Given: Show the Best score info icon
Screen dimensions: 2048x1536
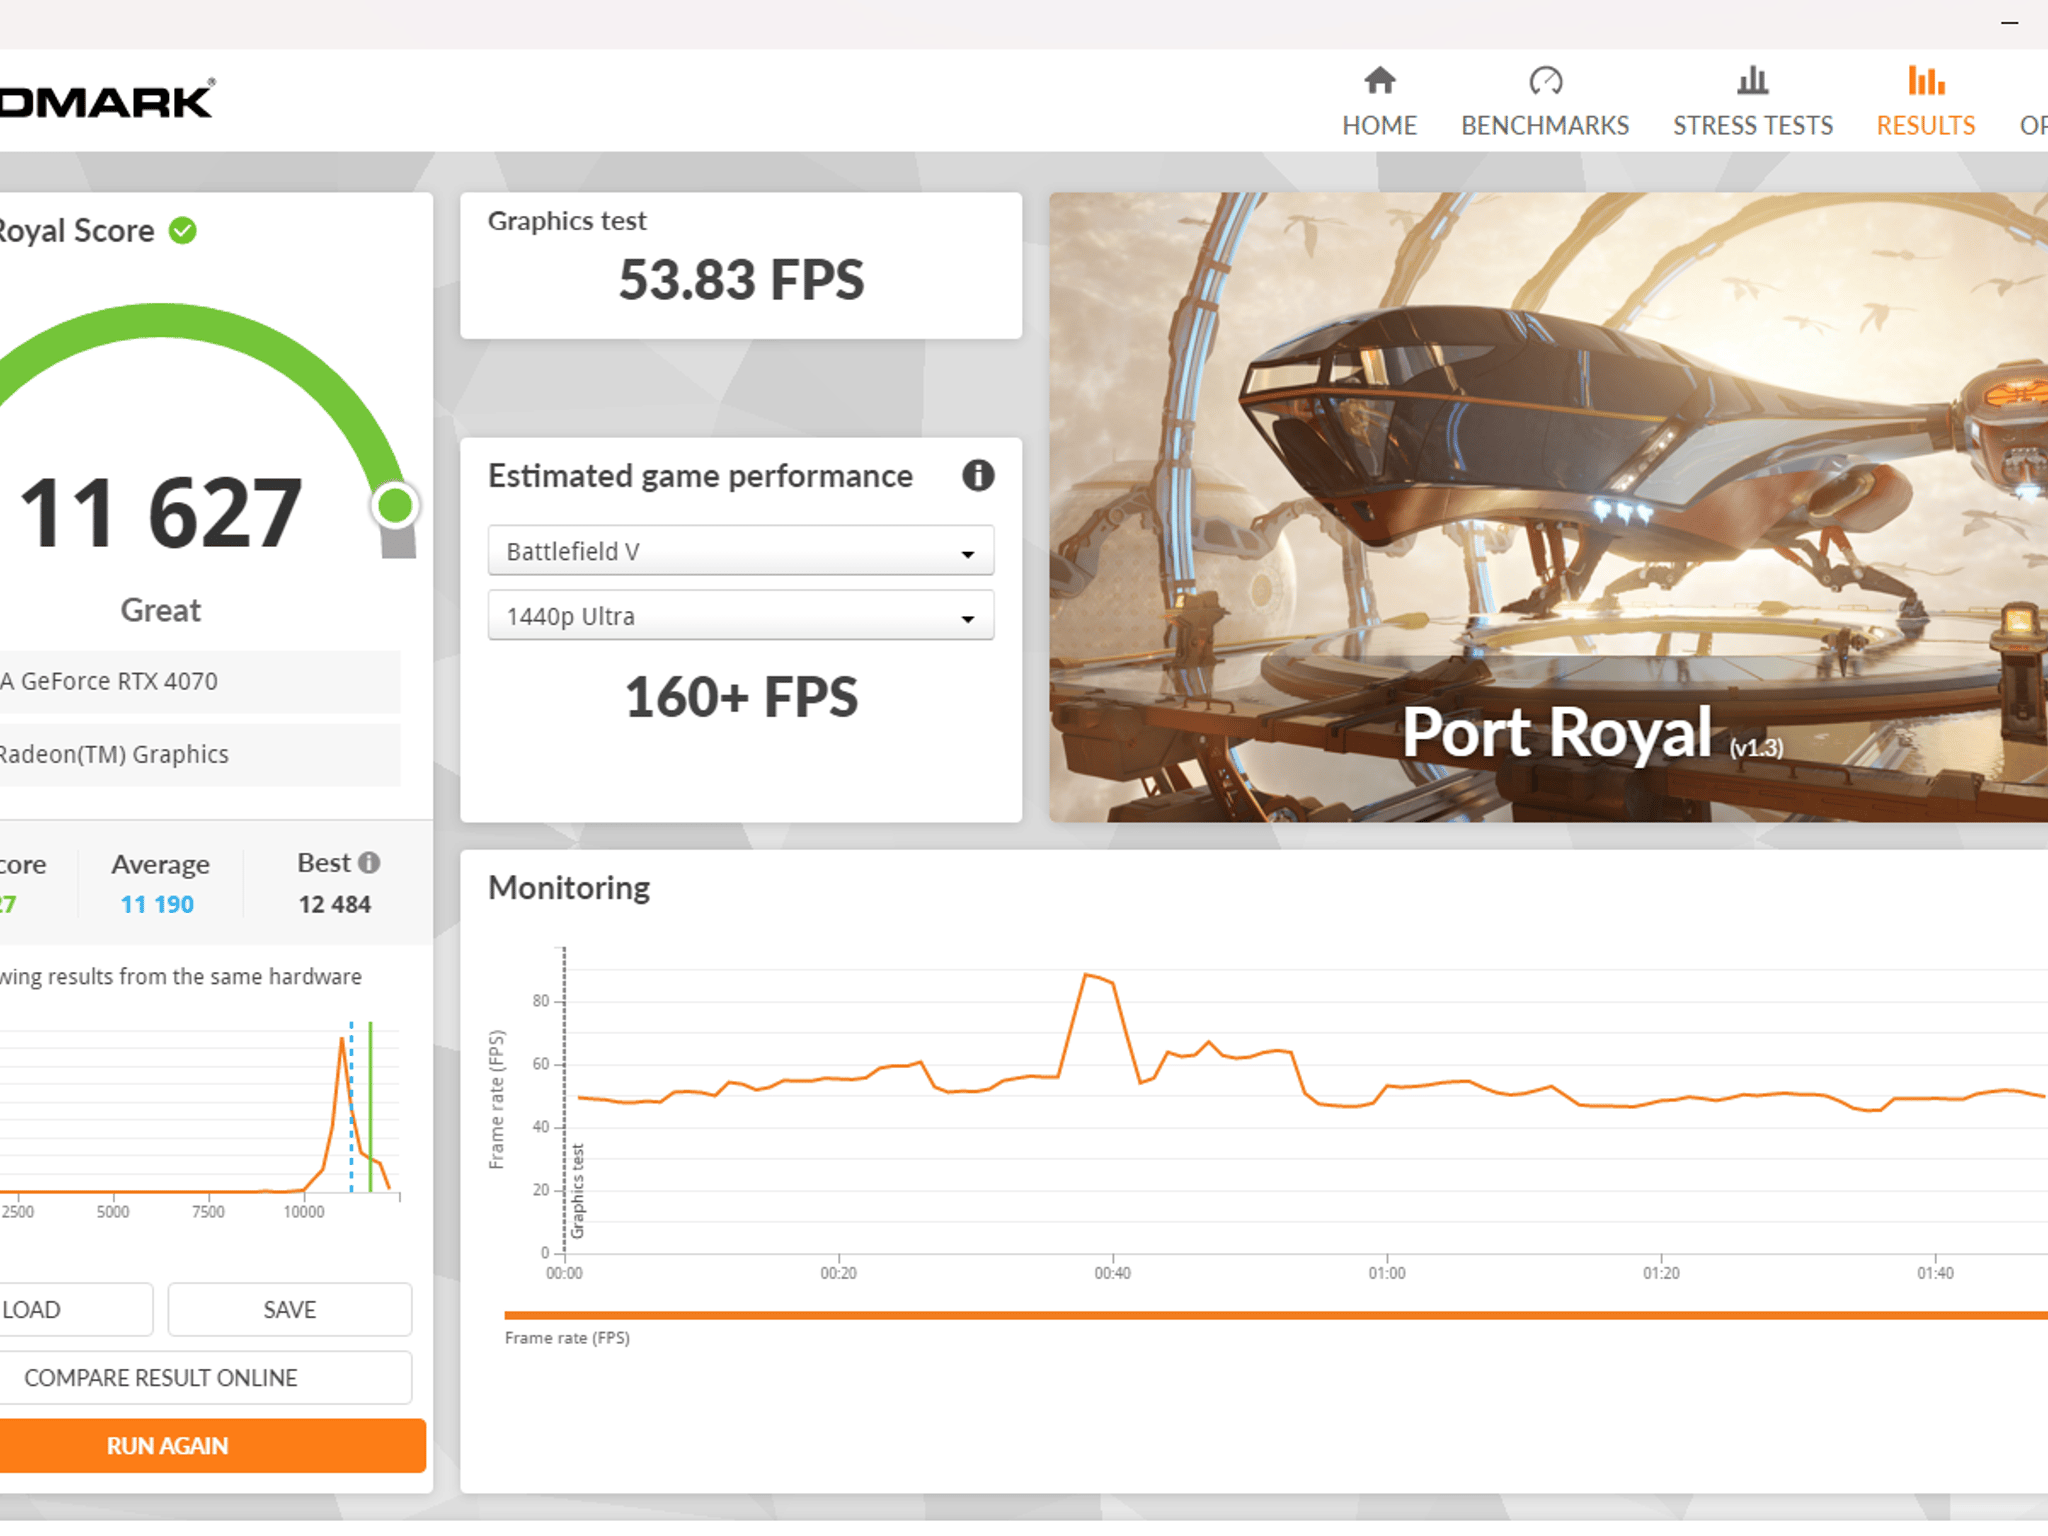Looking at the screenshot, I should (369, 862).
